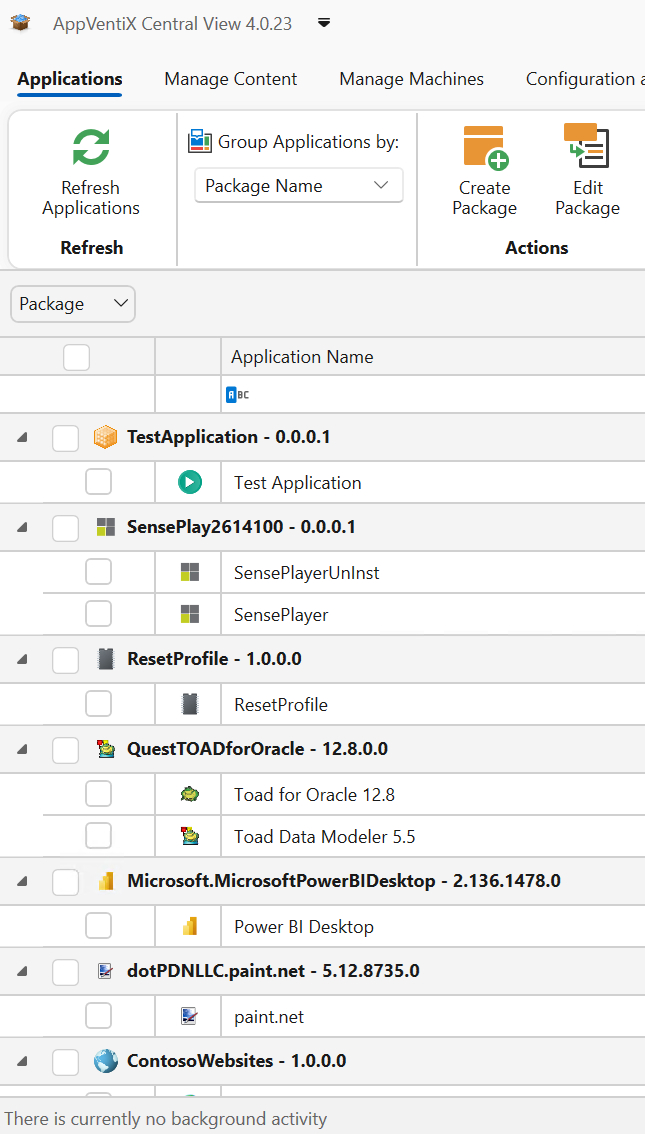The height and width of the screenshot is (1134, 645).
Task: Open the AppVentiX title dropdown arrow
Action: pyautogui.click(x=324, y=24)
